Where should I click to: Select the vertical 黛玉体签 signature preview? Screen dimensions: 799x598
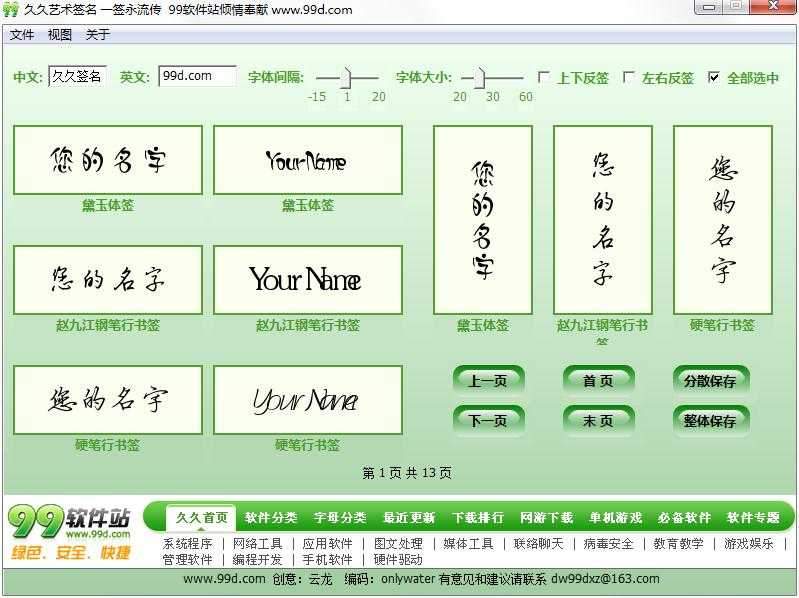pyautogui.click(x=483, y=220)
